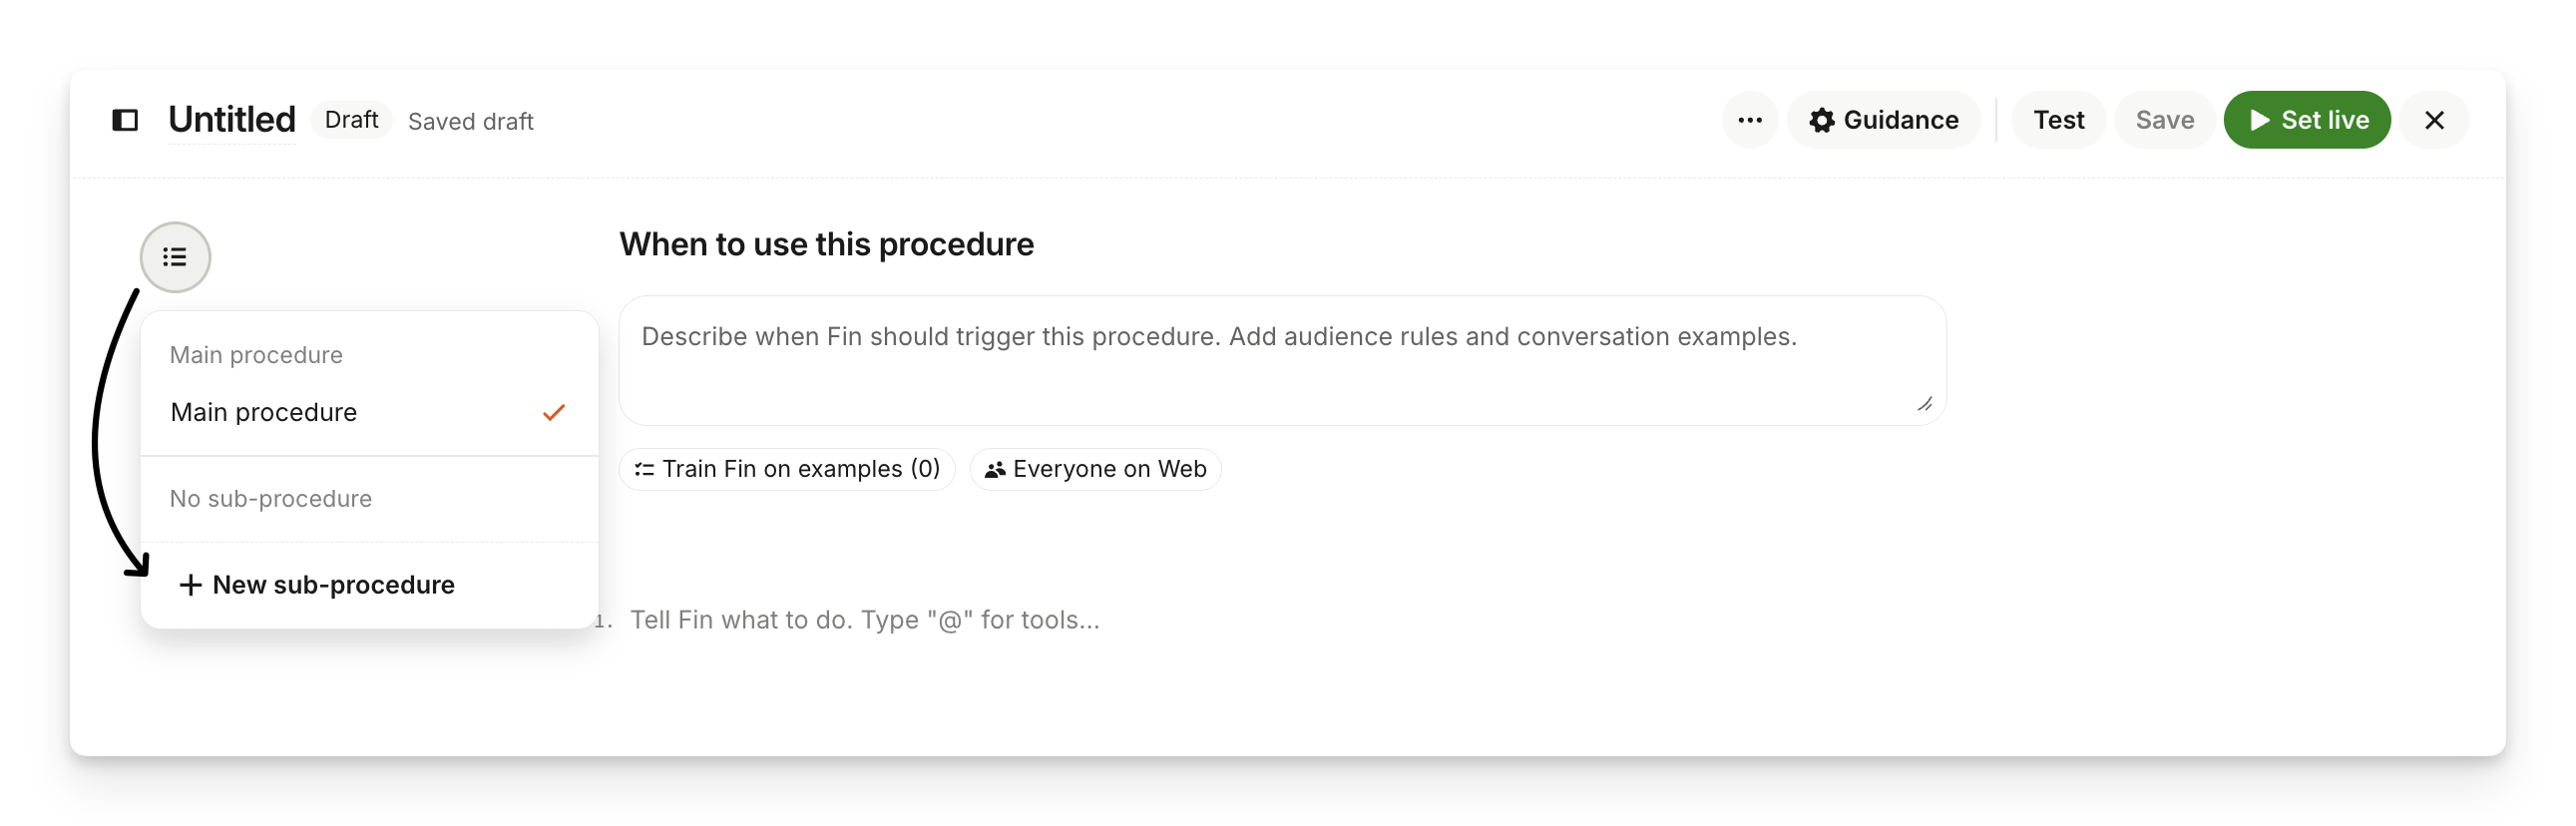Open the more options ellipsis menu

pos(1749,121)
